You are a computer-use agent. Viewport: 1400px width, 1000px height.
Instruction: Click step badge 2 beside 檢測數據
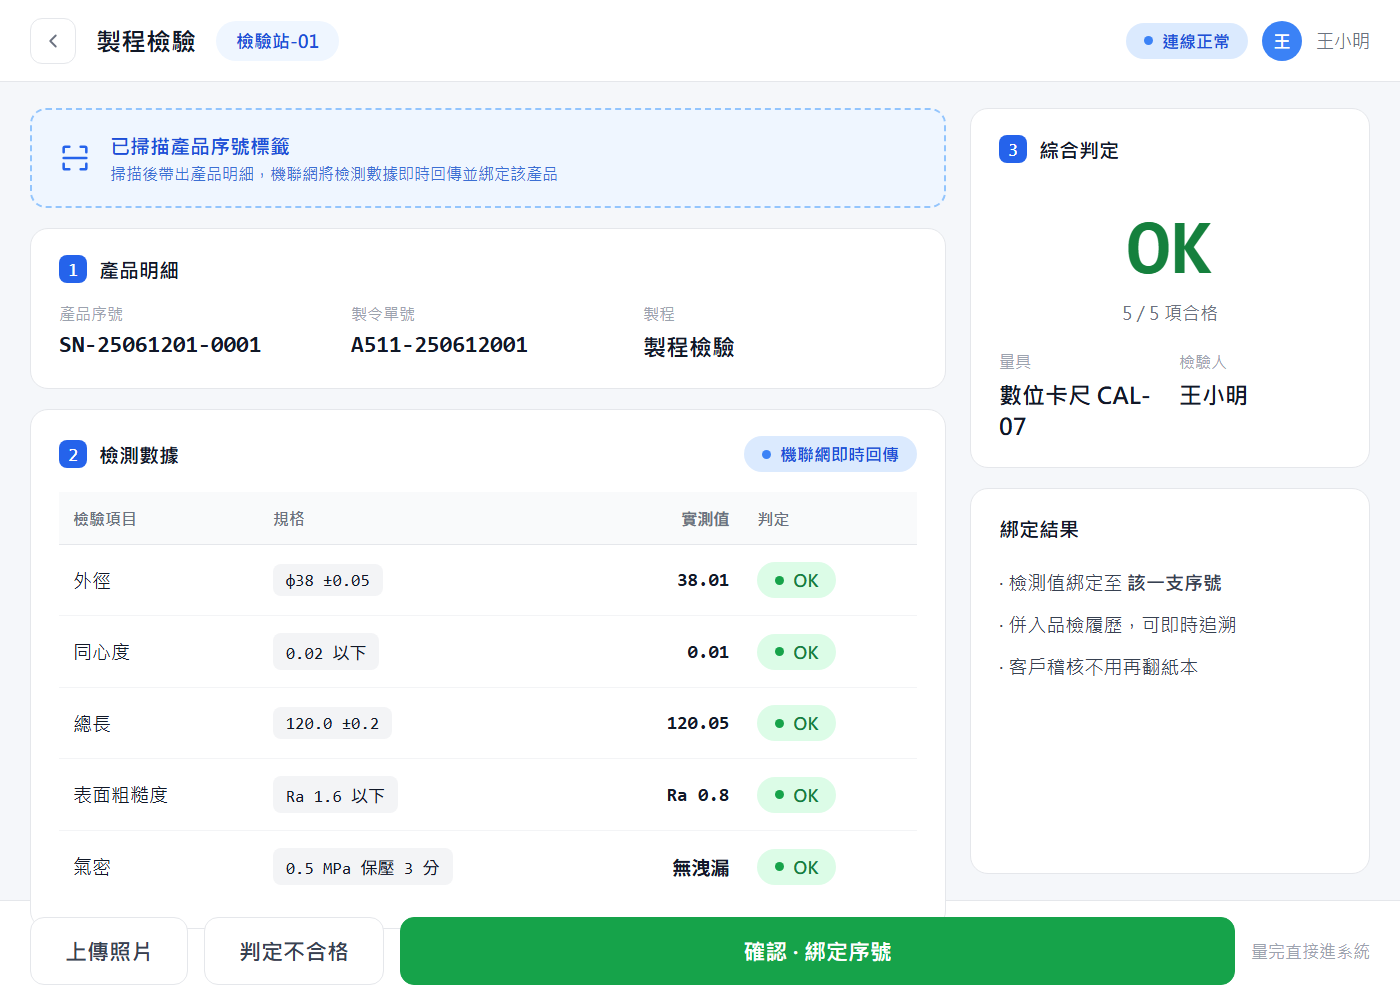[73, 455]
